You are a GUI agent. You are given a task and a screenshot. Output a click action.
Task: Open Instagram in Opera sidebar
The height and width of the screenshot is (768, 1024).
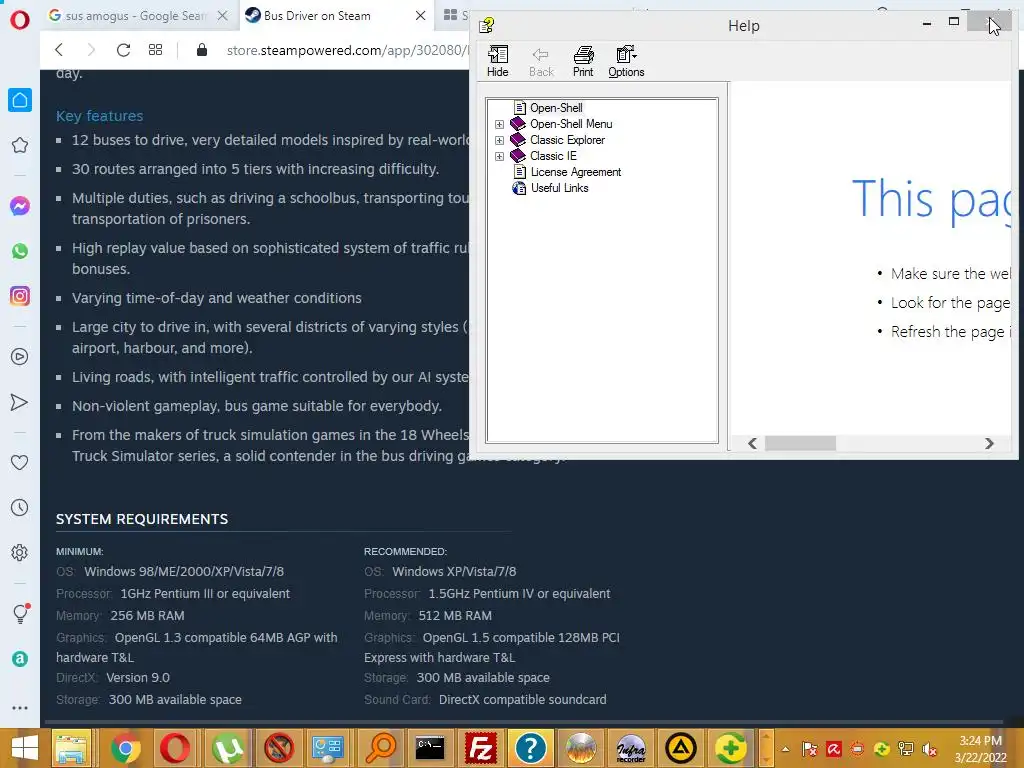20,296
